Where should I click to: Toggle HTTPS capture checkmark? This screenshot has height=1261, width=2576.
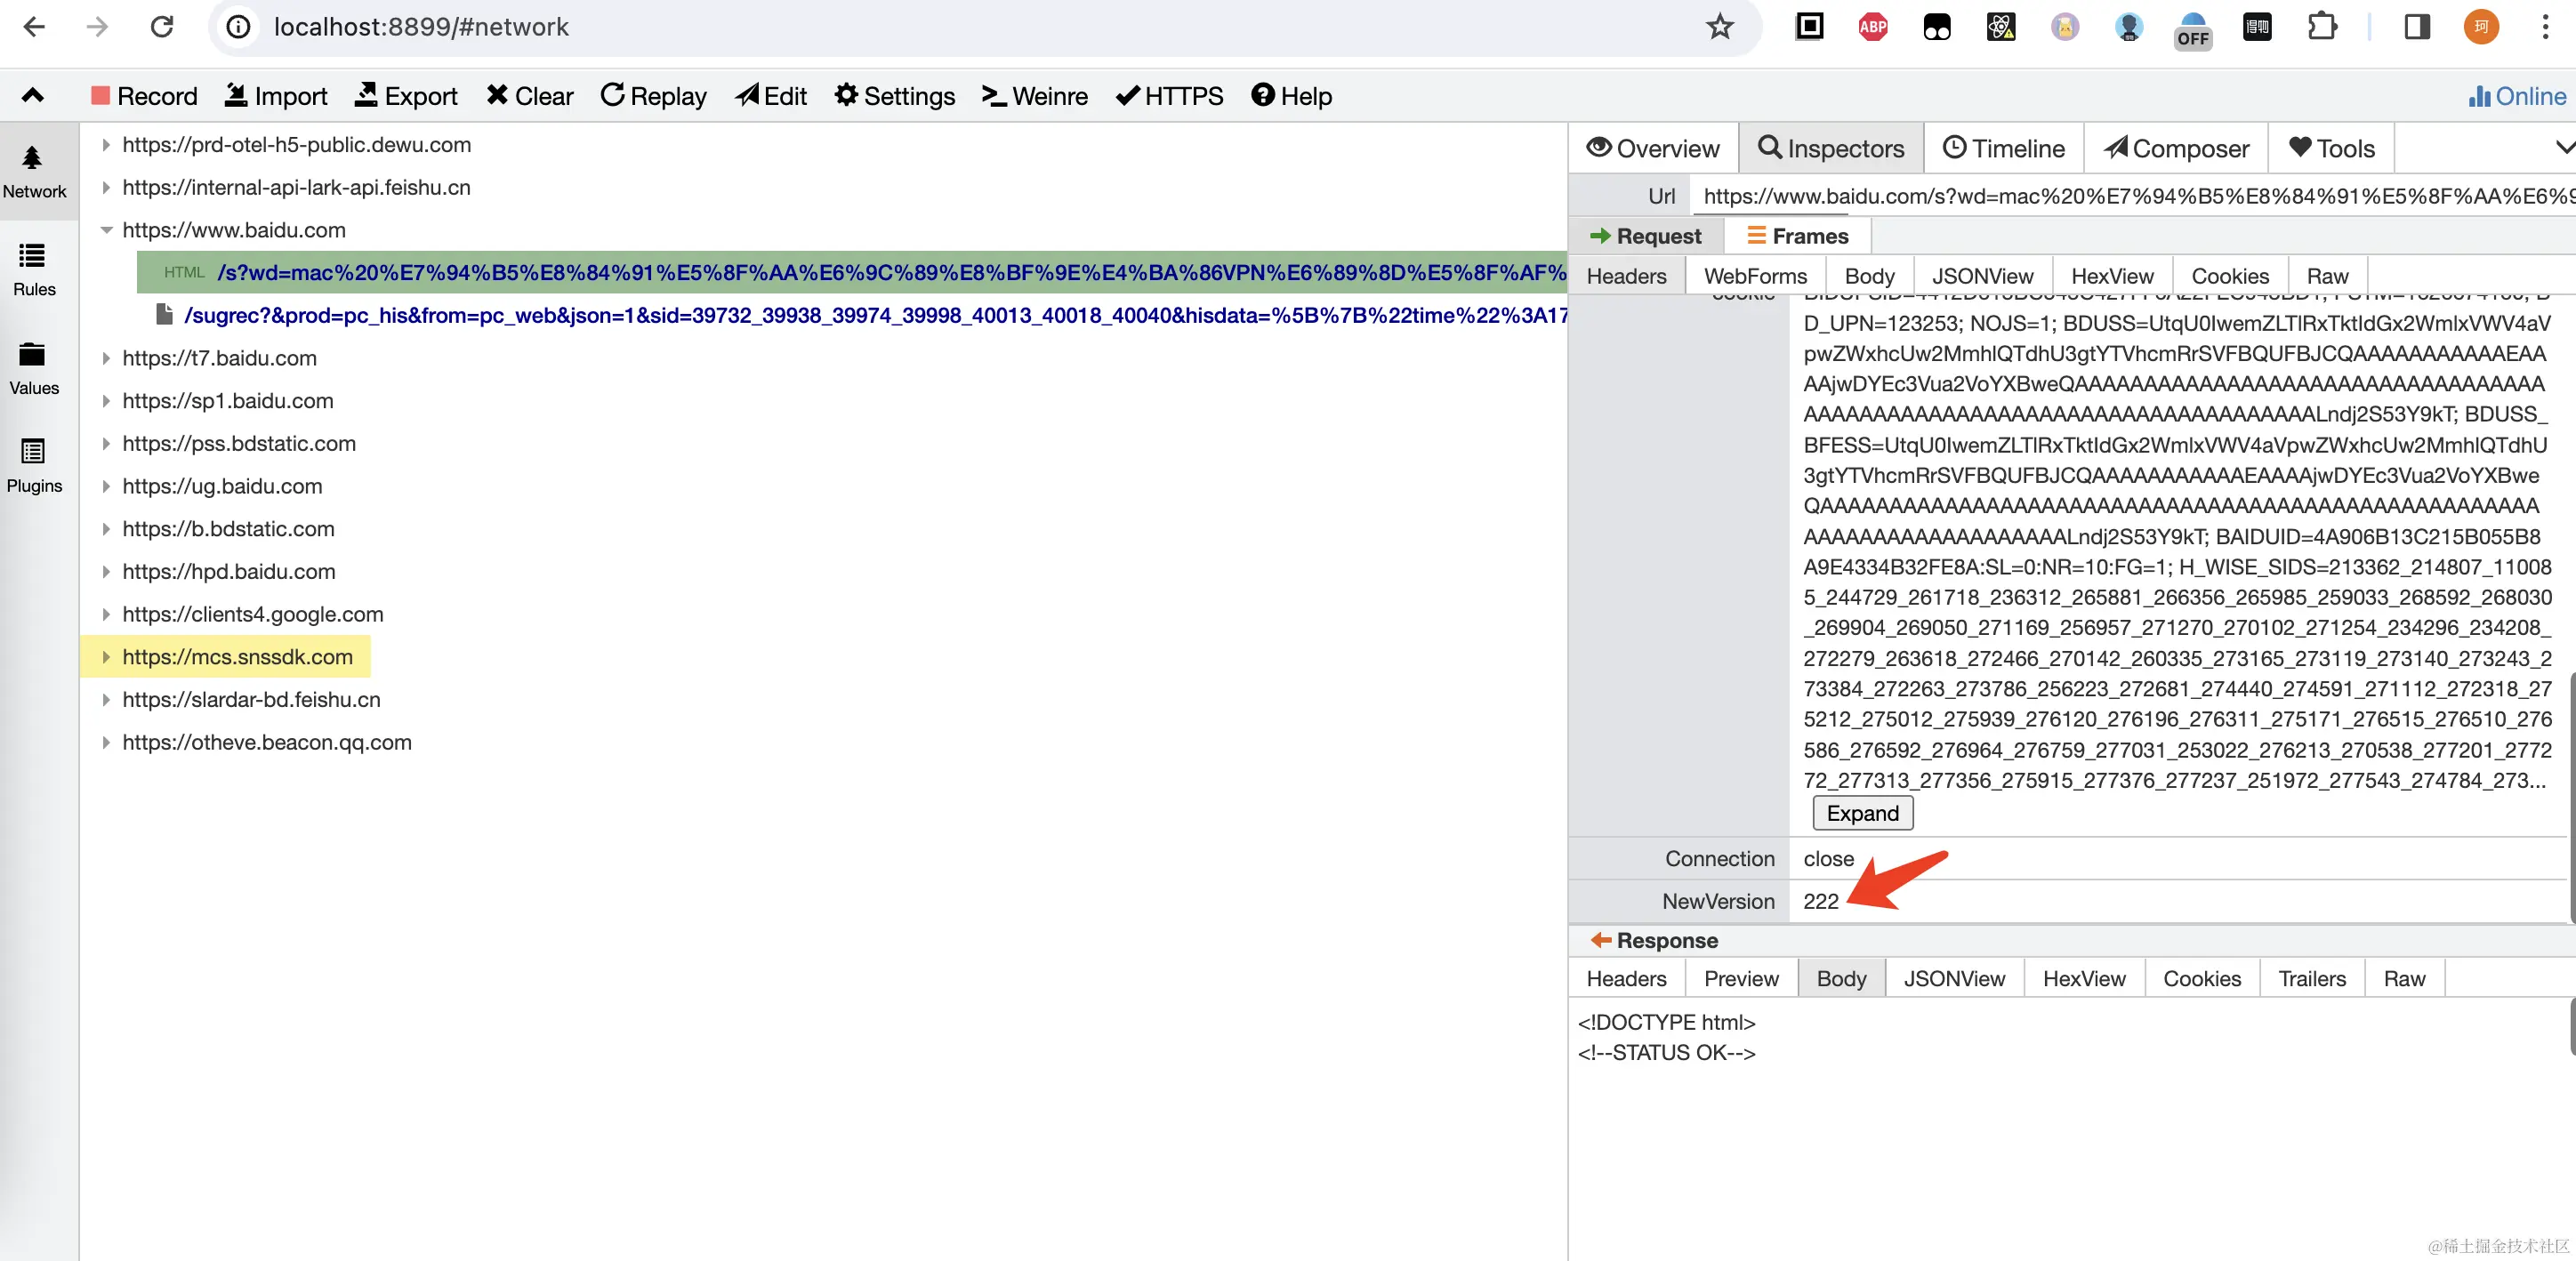coord(1168,96)
